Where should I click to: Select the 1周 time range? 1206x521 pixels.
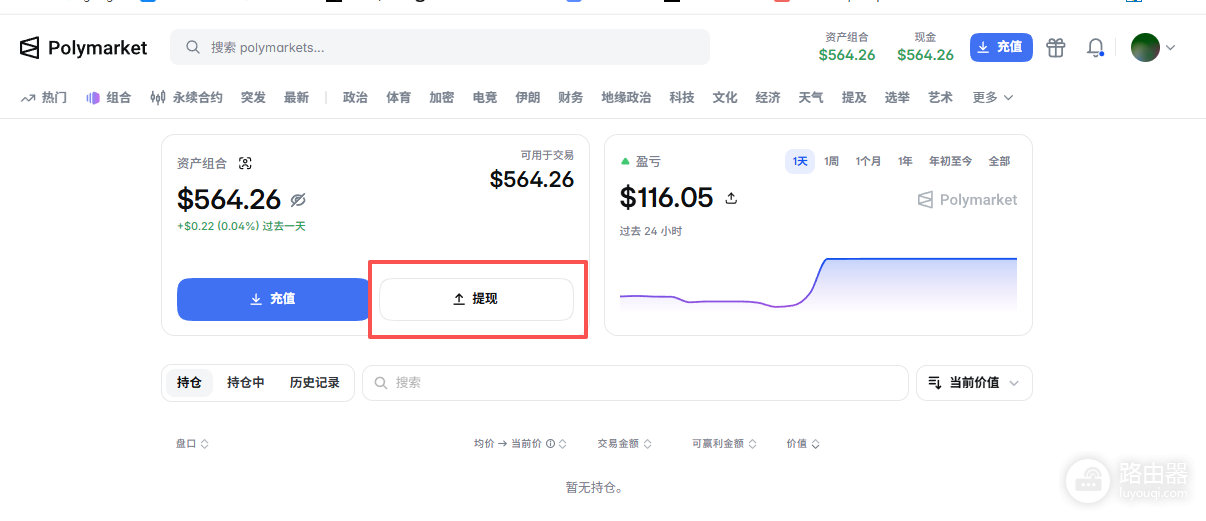point(832,161)
